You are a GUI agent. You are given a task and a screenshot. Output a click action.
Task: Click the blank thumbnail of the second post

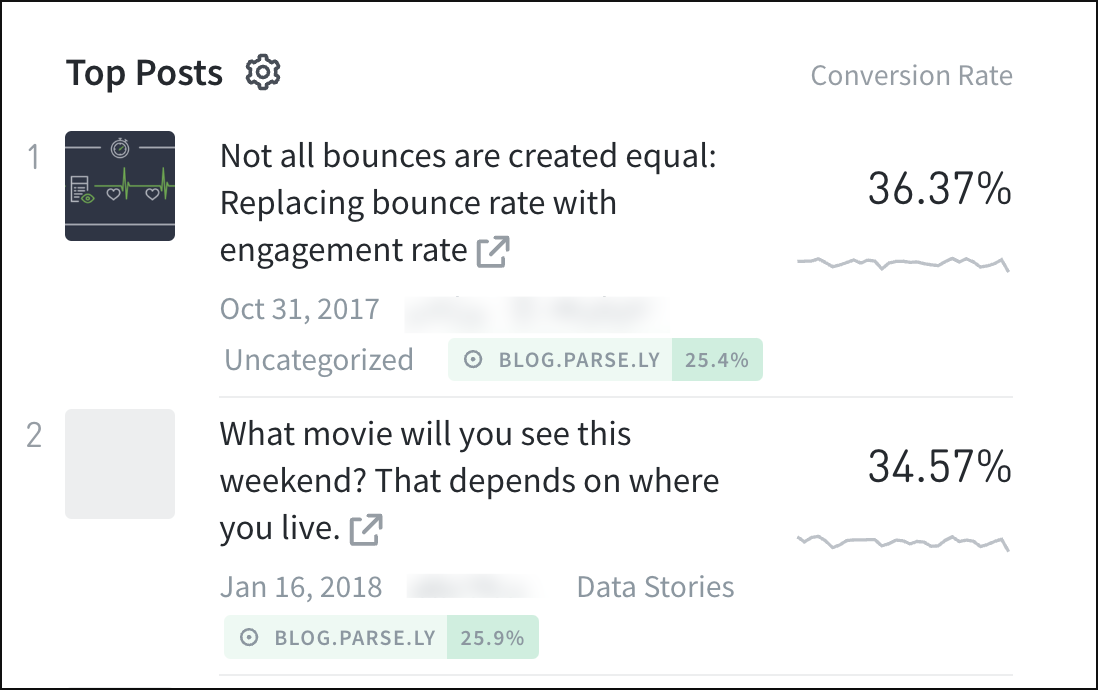tap(120, 465)
